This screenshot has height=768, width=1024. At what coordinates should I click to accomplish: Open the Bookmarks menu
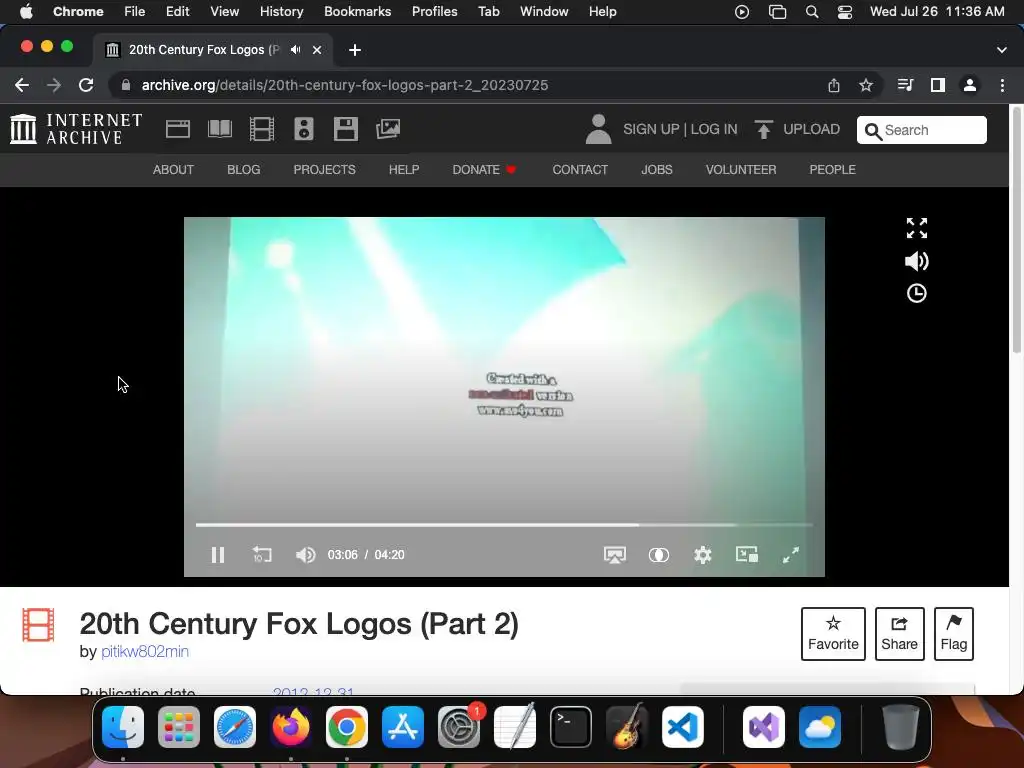[x=357, y=12]
